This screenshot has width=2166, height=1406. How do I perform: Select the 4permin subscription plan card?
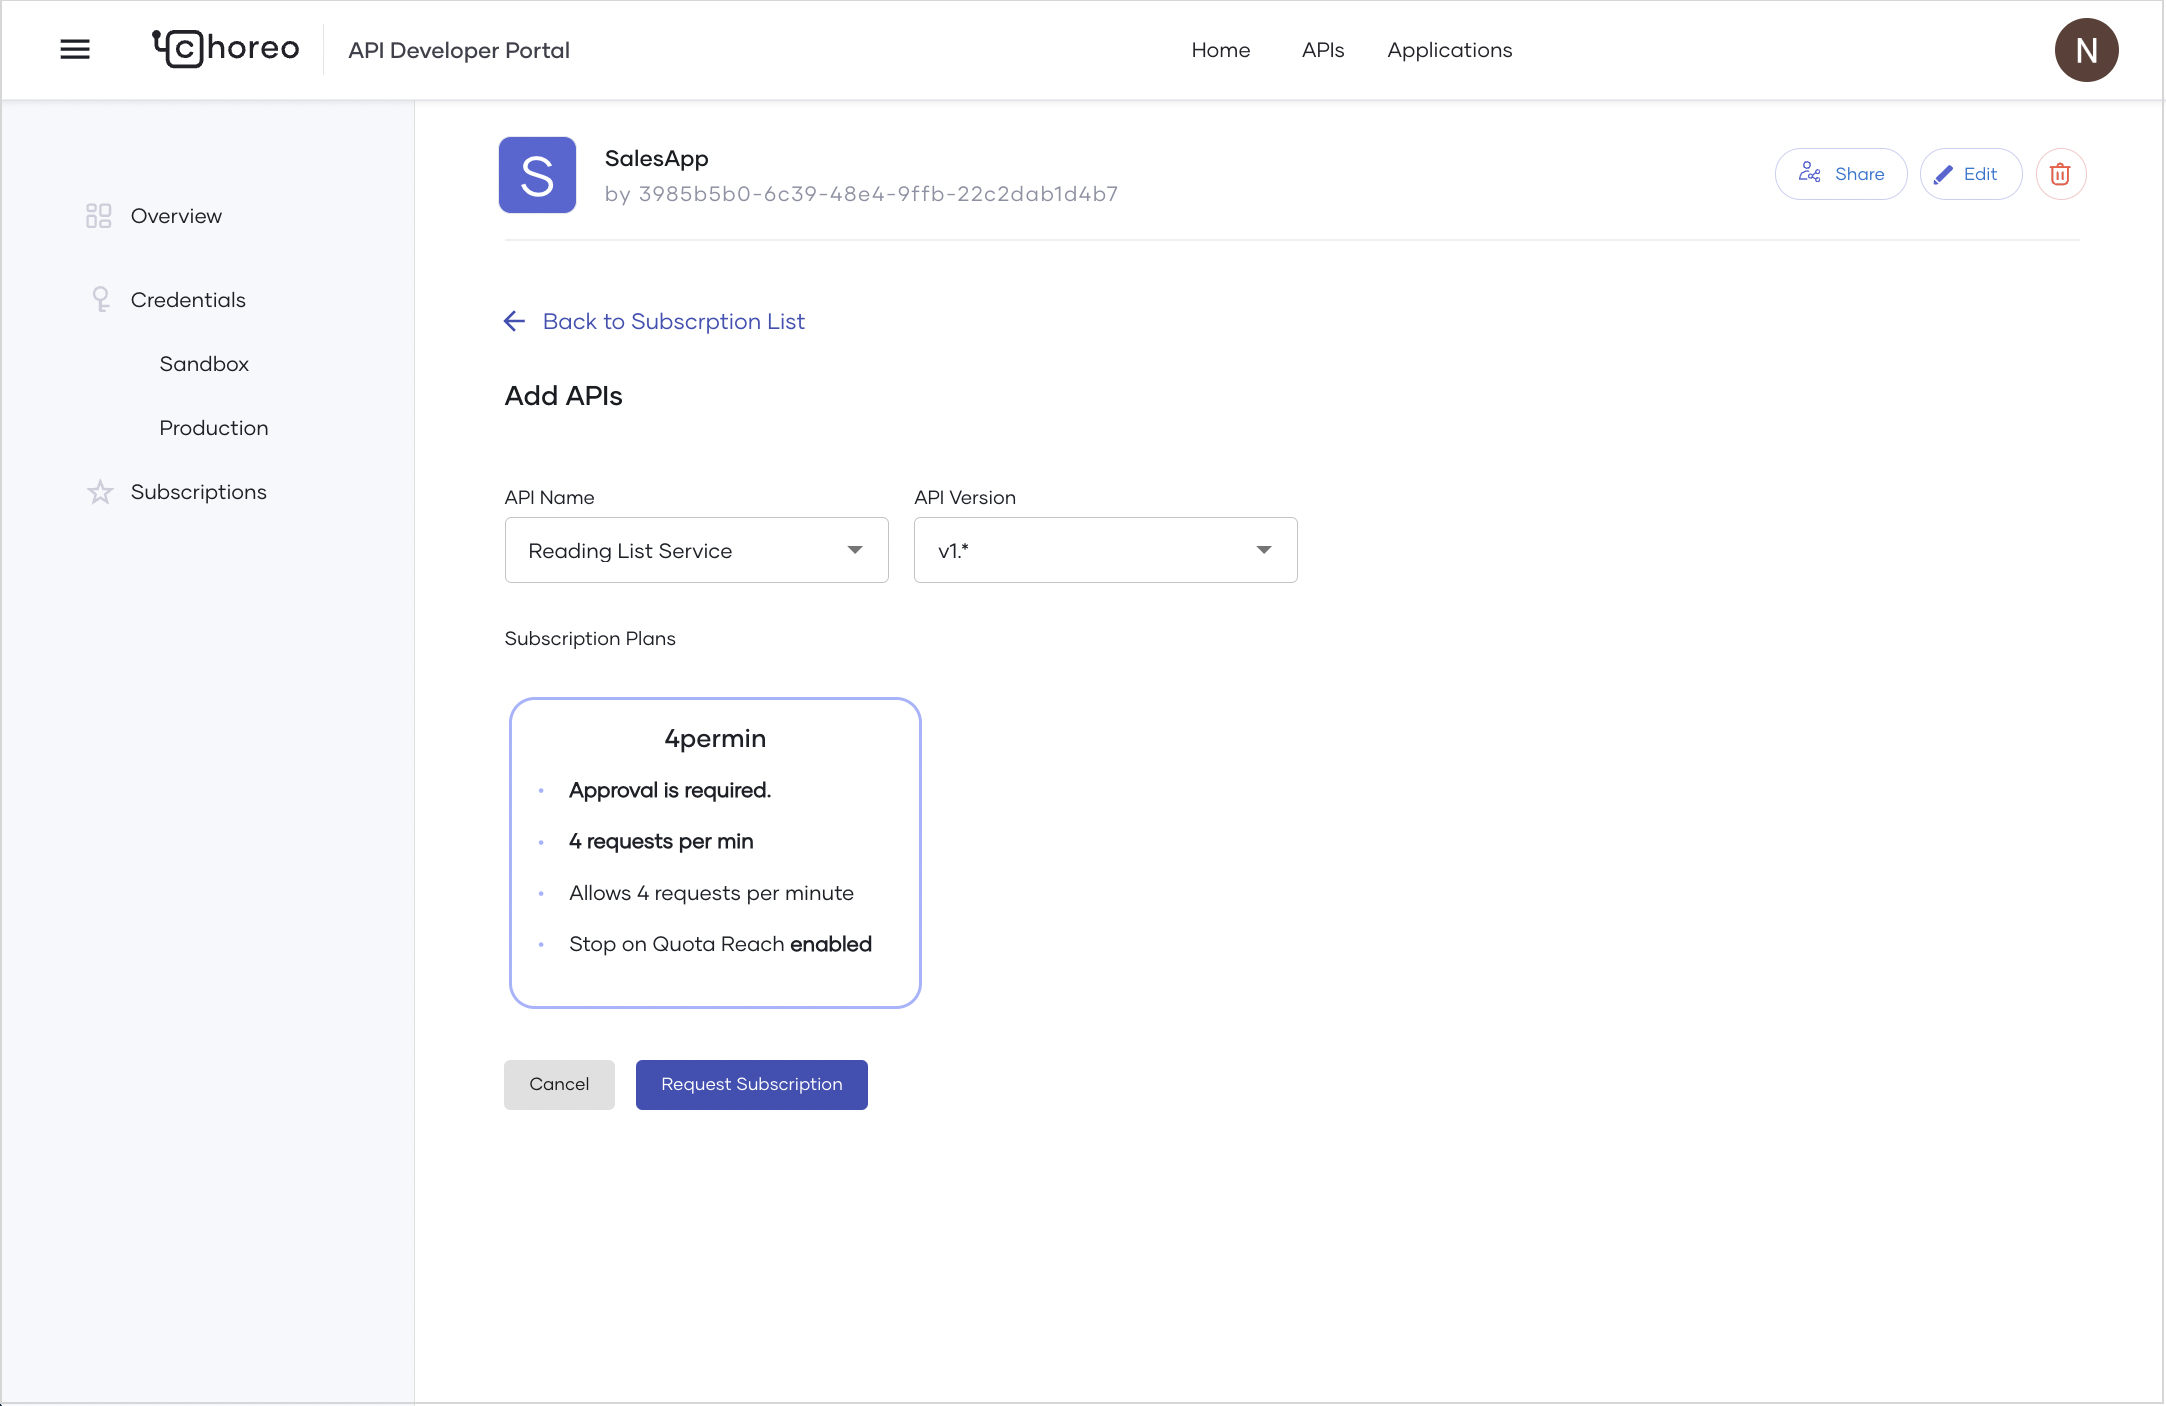click(x=715, y=852)
